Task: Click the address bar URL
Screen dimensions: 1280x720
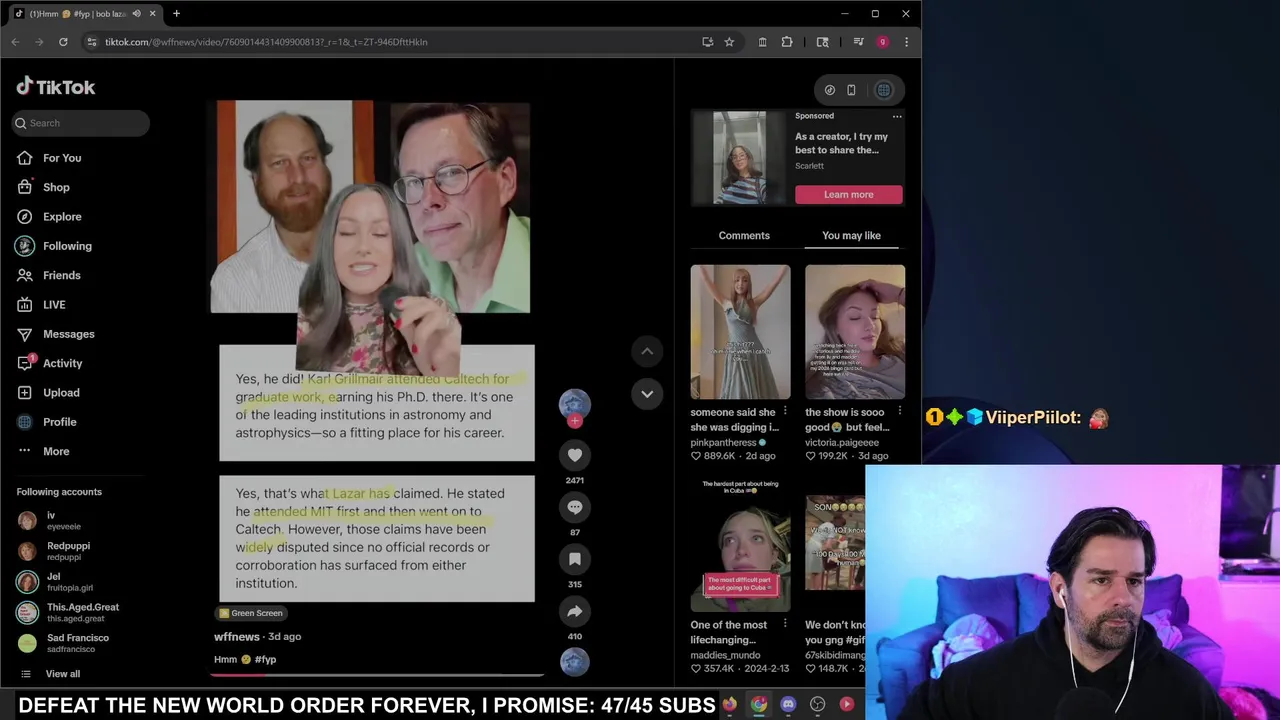Action: (266, 42)
